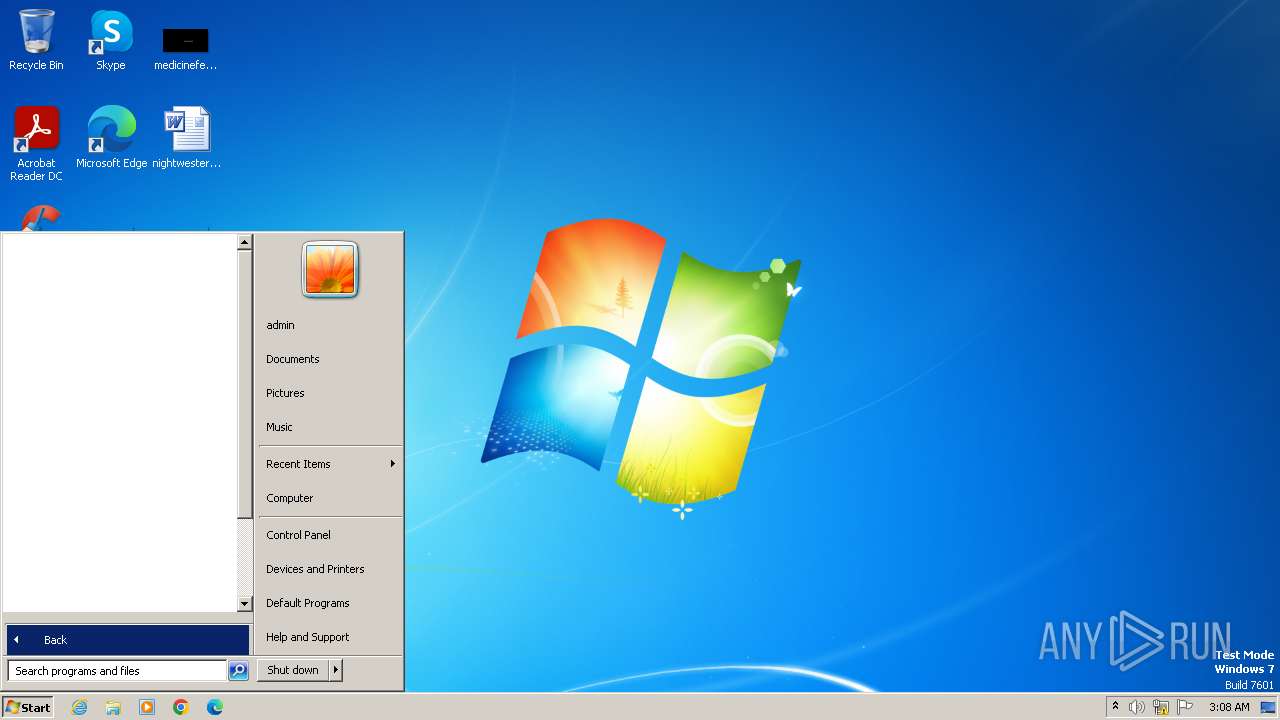
Task: Select the medicinefe... black thumbnail file
Action: click(185, 48)
